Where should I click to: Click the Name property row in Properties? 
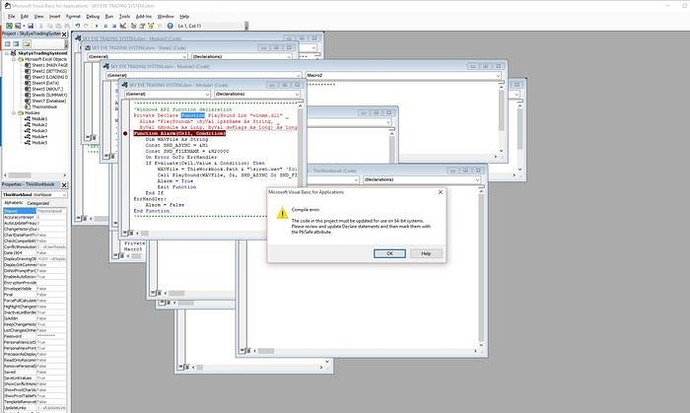[x=35, y=211]
